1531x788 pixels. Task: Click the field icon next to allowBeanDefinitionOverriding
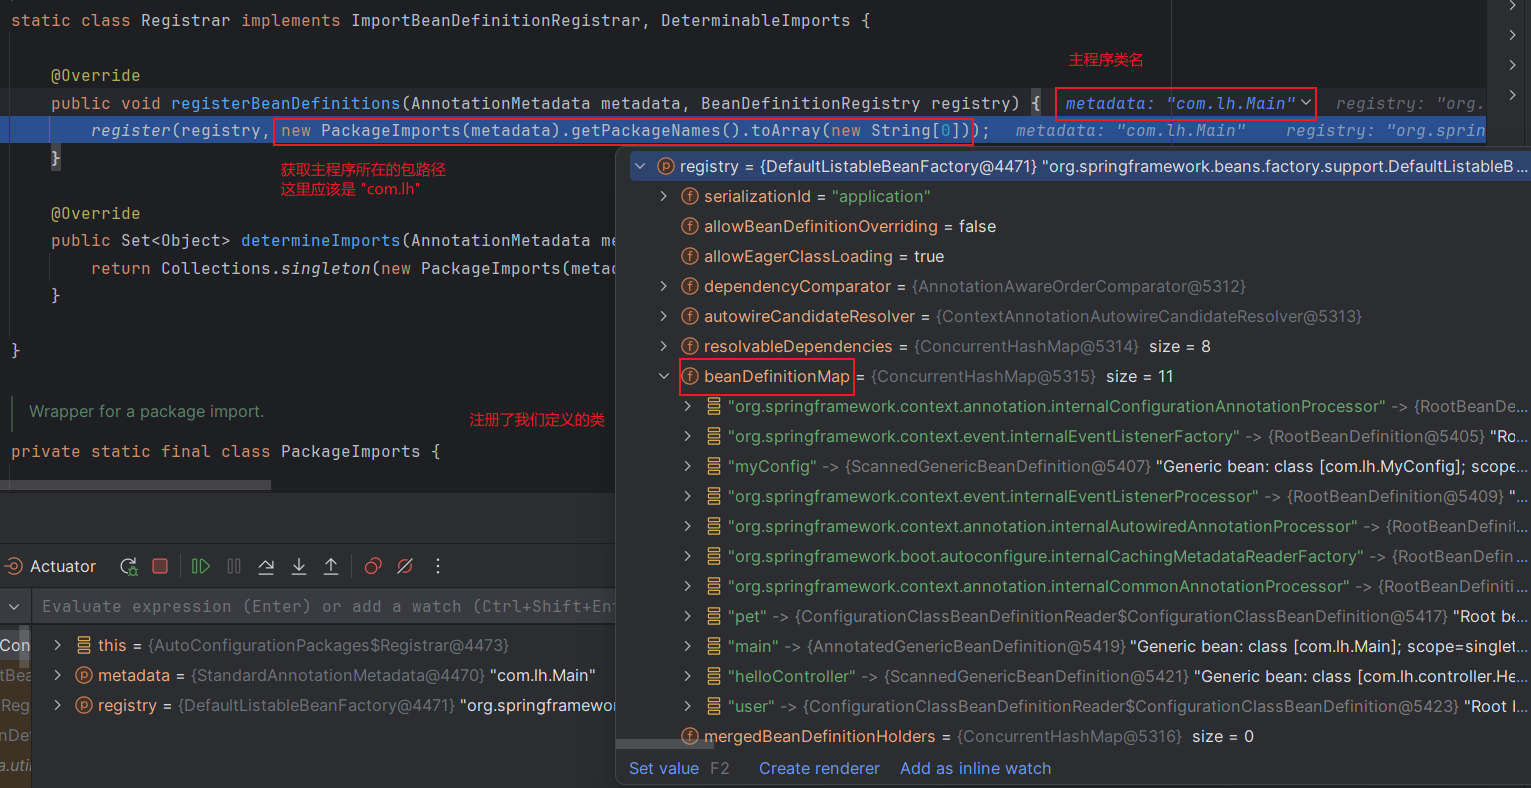click(689, 226)
